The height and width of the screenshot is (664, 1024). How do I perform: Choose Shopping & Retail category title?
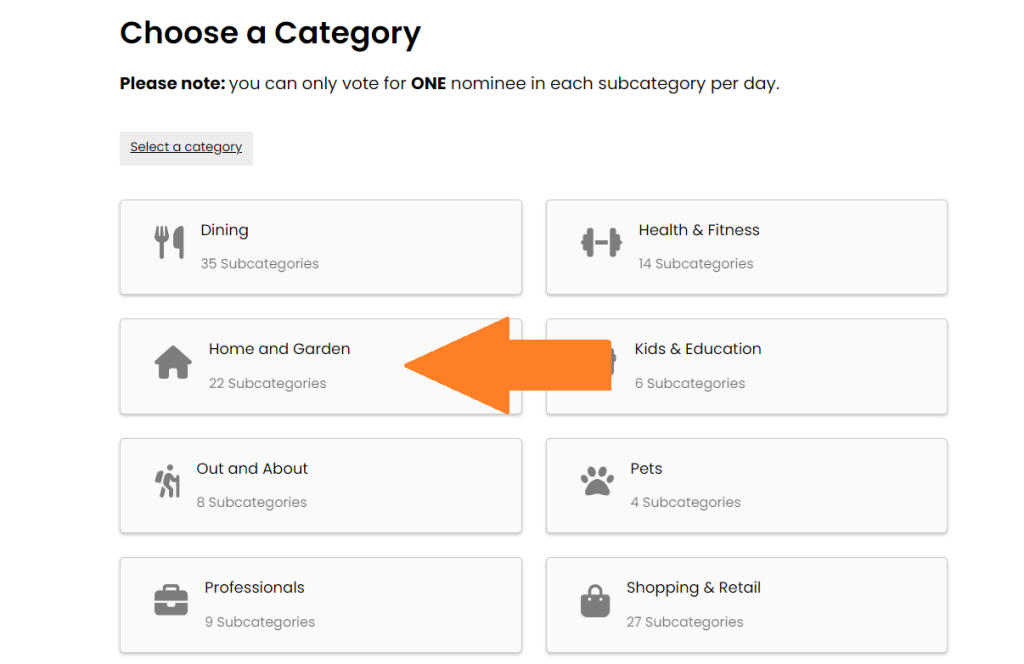(x=693, y=588)
